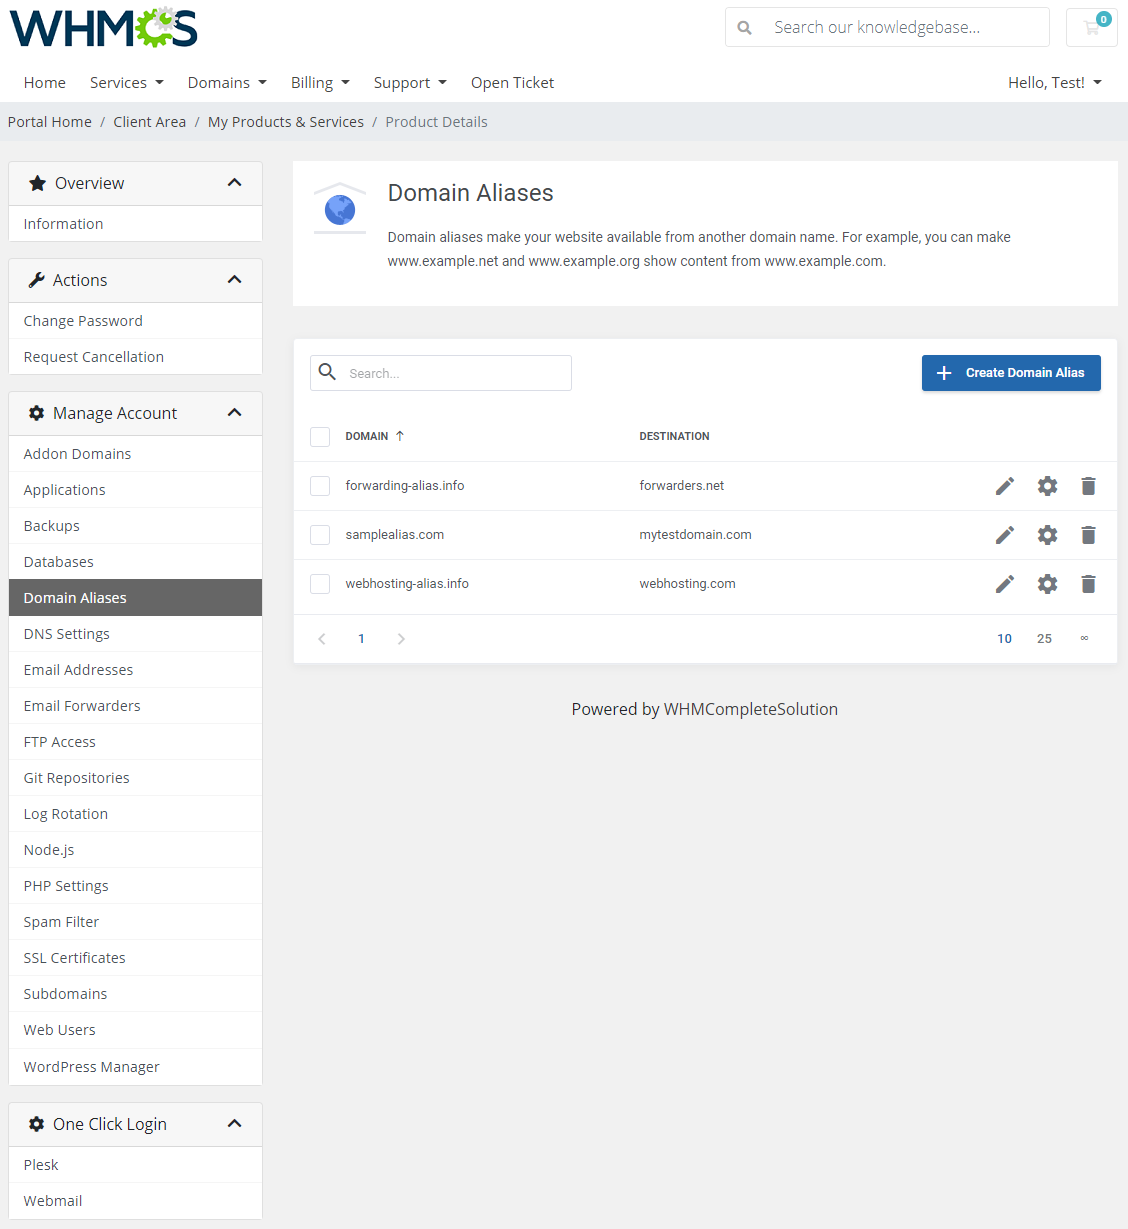Open DNS Settings in sidebar
The width and height of the screenshot is (1128, 1229).
click(x=67, y=634)
